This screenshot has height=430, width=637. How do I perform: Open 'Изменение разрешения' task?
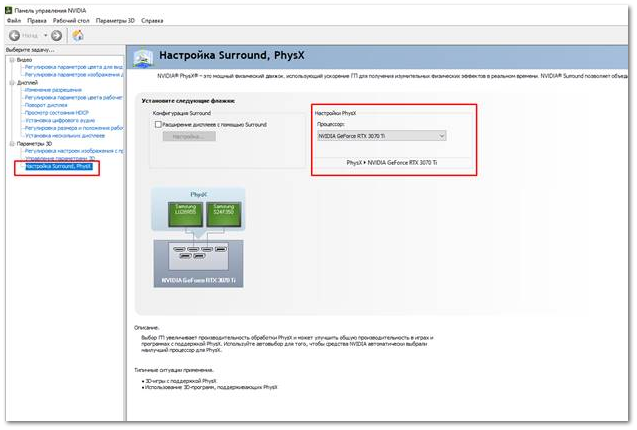point(53,90)
